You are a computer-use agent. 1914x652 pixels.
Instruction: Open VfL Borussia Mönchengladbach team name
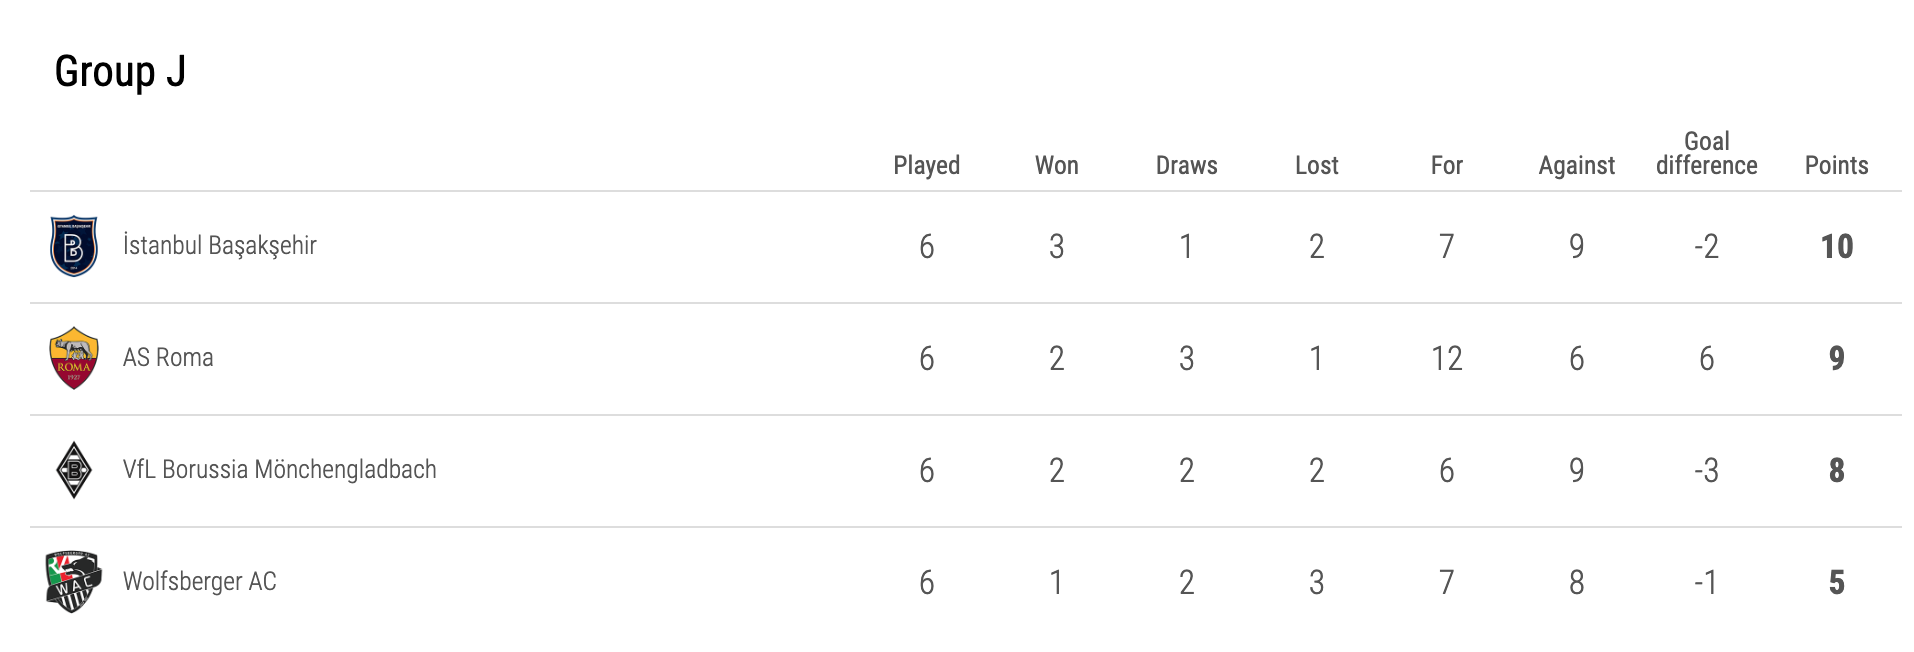(x=279, y=469)
